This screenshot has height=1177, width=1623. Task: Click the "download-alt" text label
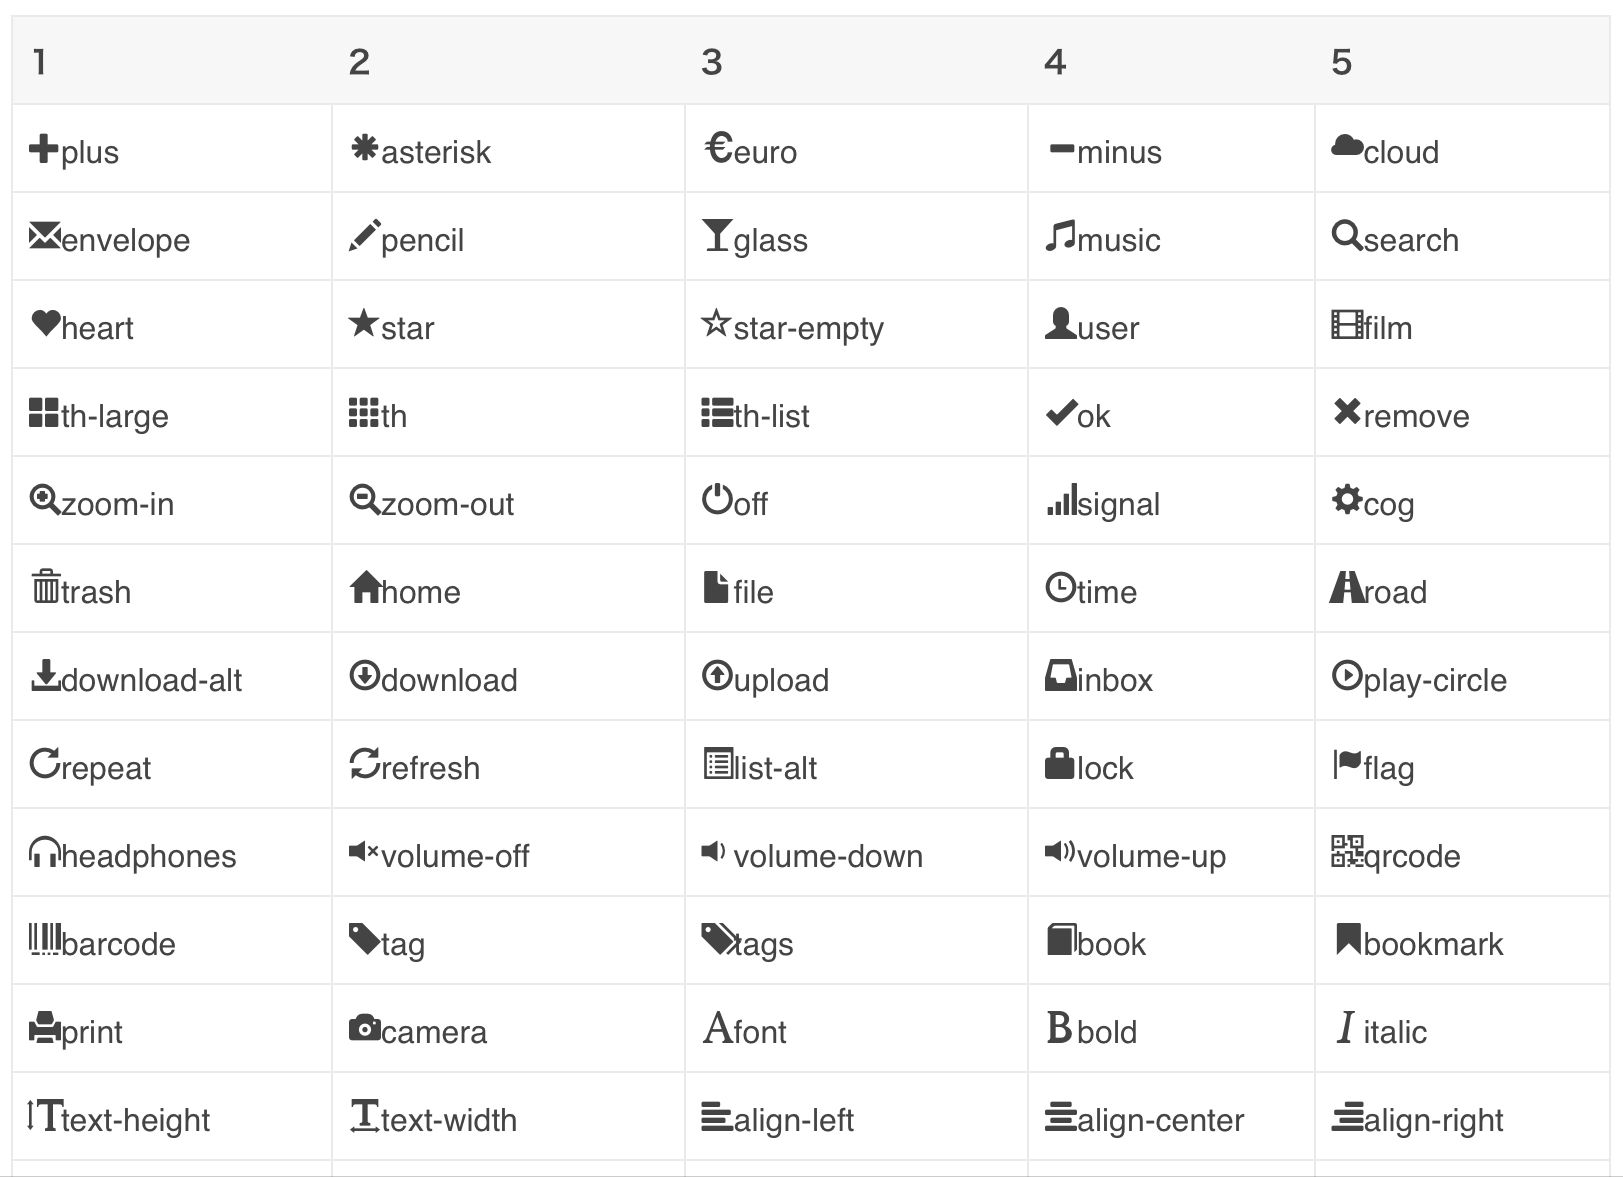[x=151, y=680]
